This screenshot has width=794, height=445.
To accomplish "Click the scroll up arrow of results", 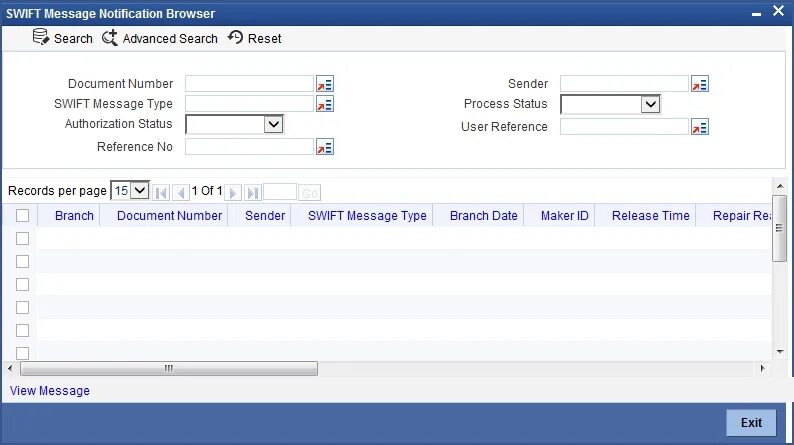I will (x=780, y=186).
